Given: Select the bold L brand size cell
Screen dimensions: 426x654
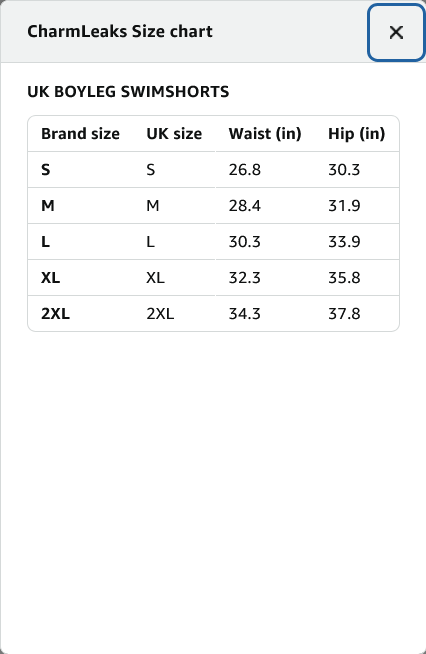Looking at the screenshot, I should (x=45, y=241).
